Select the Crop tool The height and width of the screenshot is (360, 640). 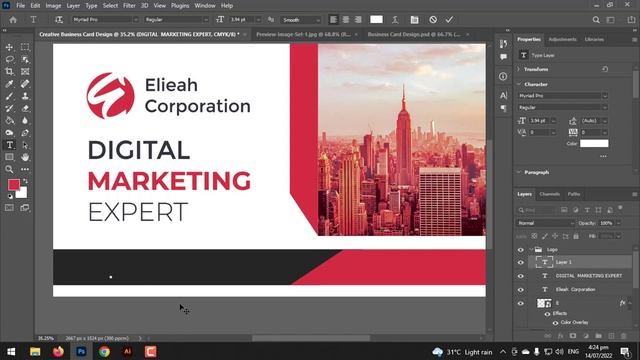pos(9,72)
